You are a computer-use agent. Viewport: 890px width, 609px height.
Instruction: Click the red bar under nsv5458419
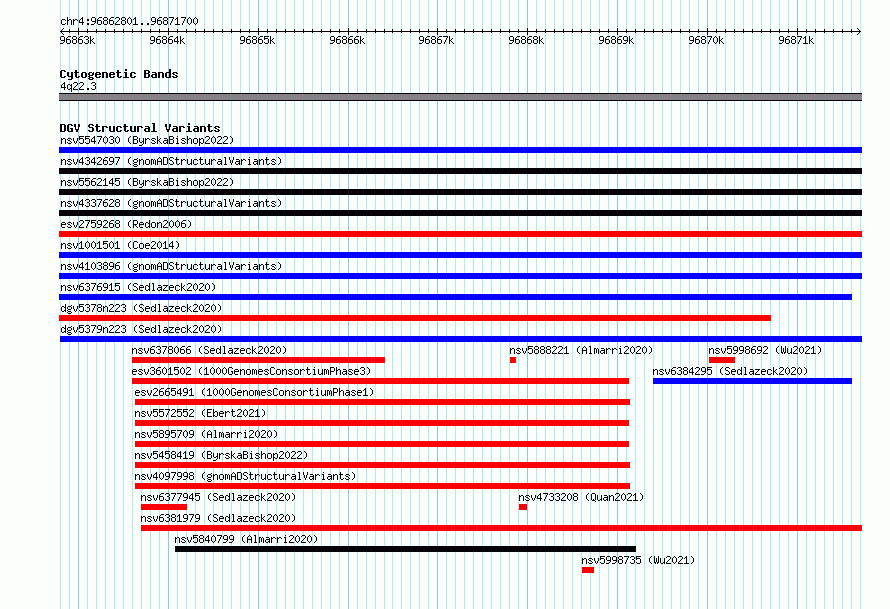(x=383, y=465)
